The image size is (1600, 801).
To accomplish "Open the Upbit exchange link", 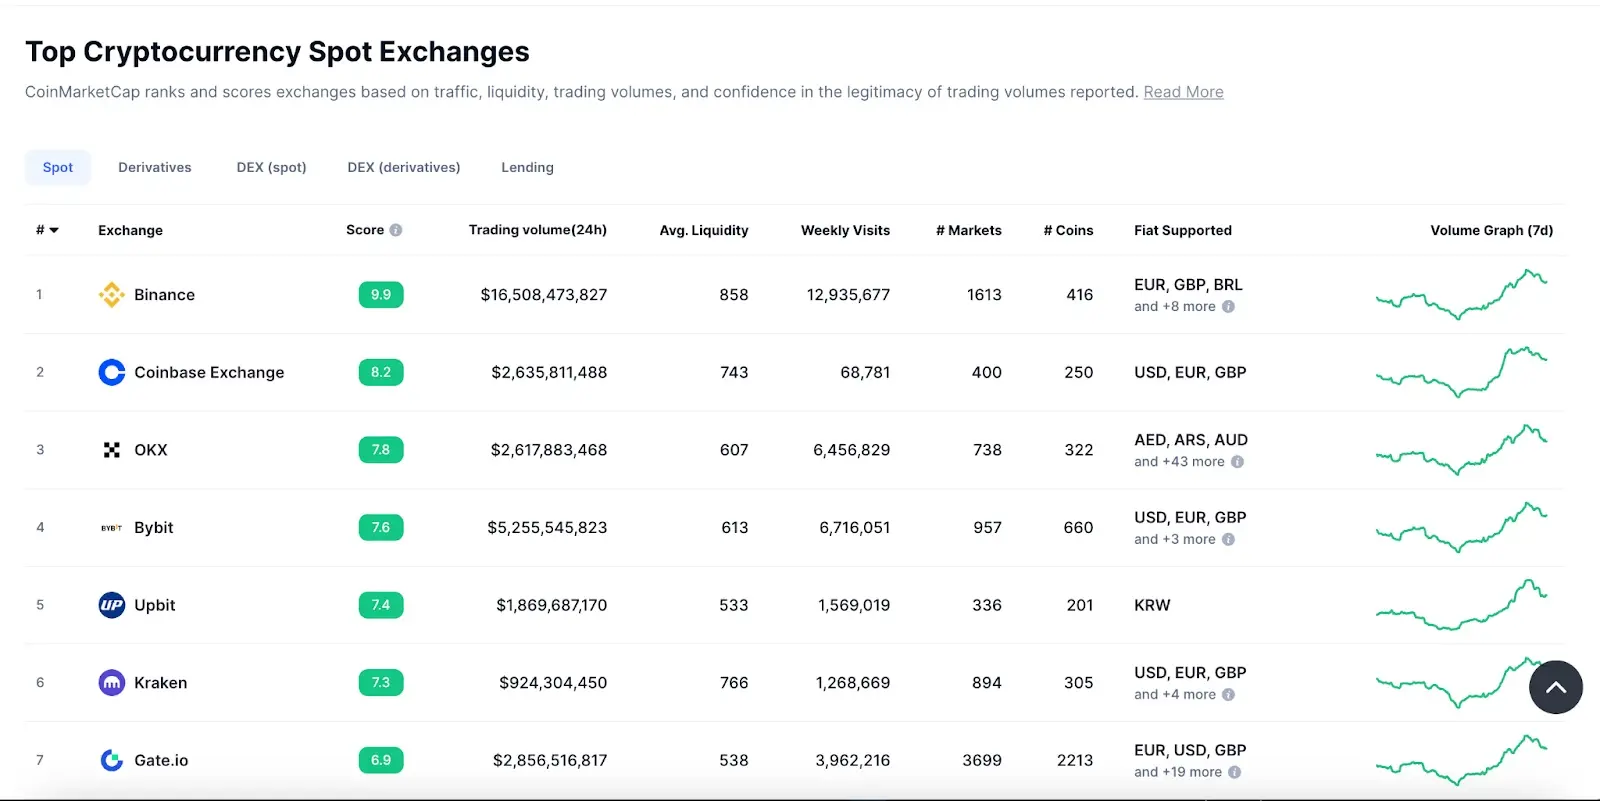I will click(x=155, y=605).
